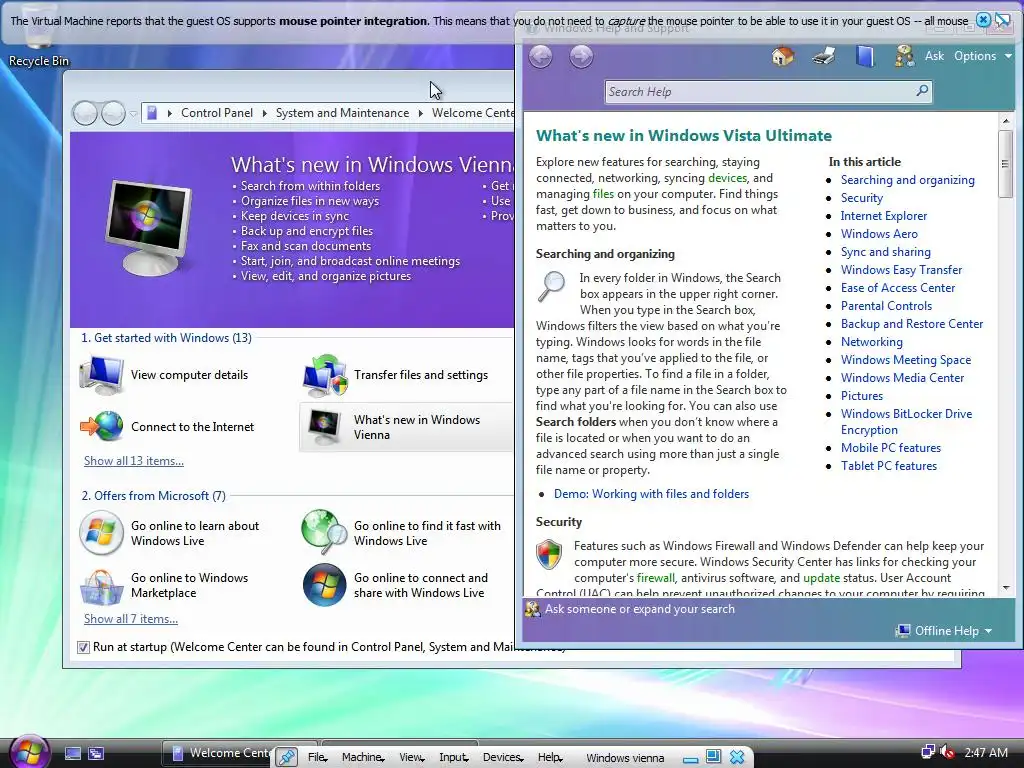Click Go online to learn about Windows Live icon

coord(101,533)
